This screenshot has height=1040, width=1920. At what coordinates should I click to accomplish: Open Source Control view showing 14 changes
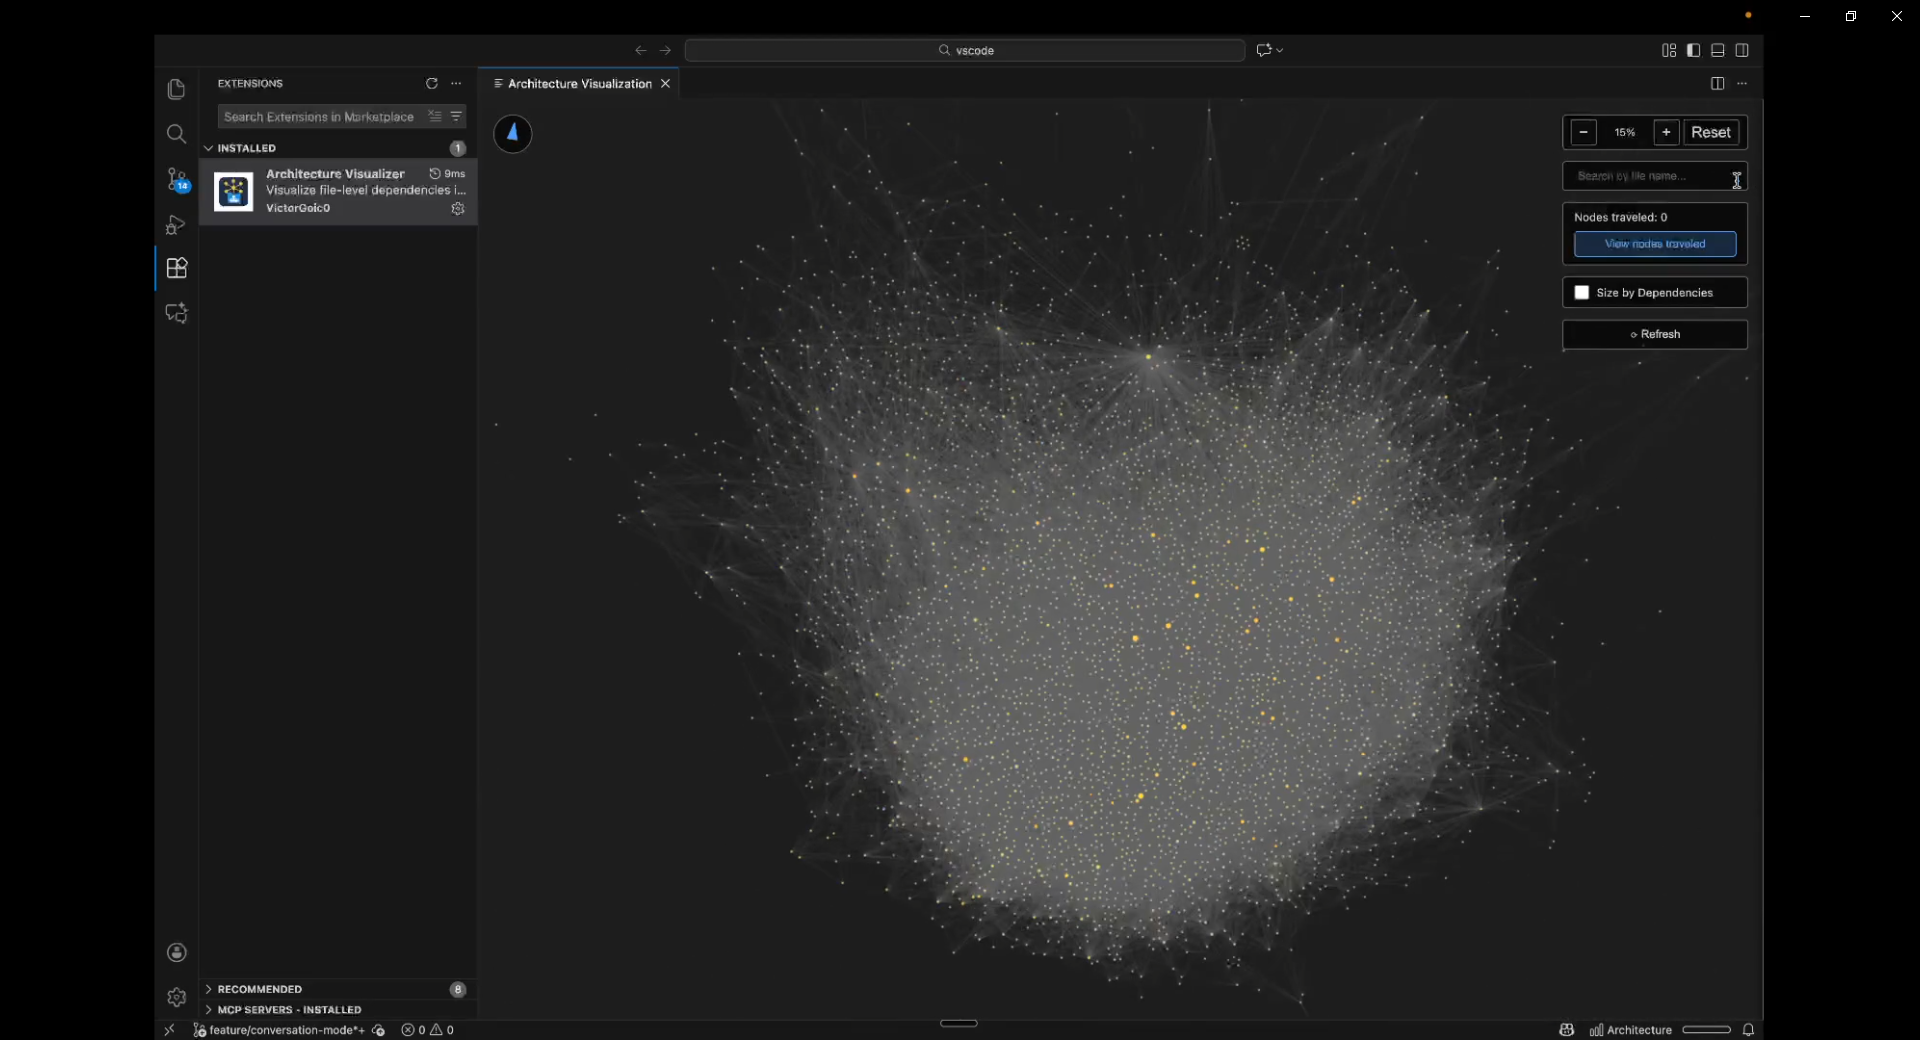tap(176, 180)
